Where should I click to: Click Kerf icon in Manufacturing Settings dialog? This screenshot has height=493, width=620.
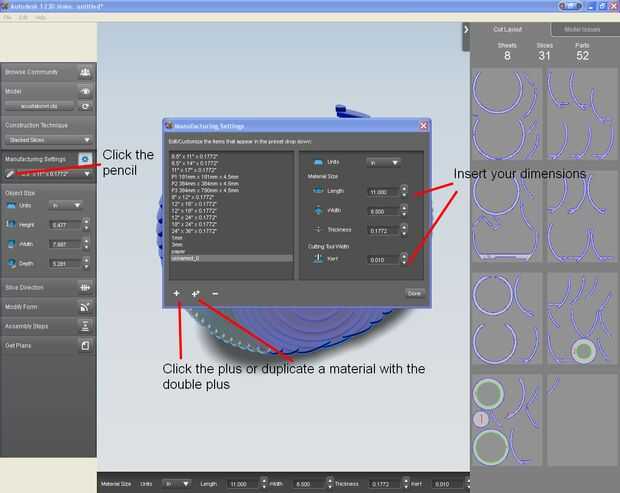pos(318,259)
